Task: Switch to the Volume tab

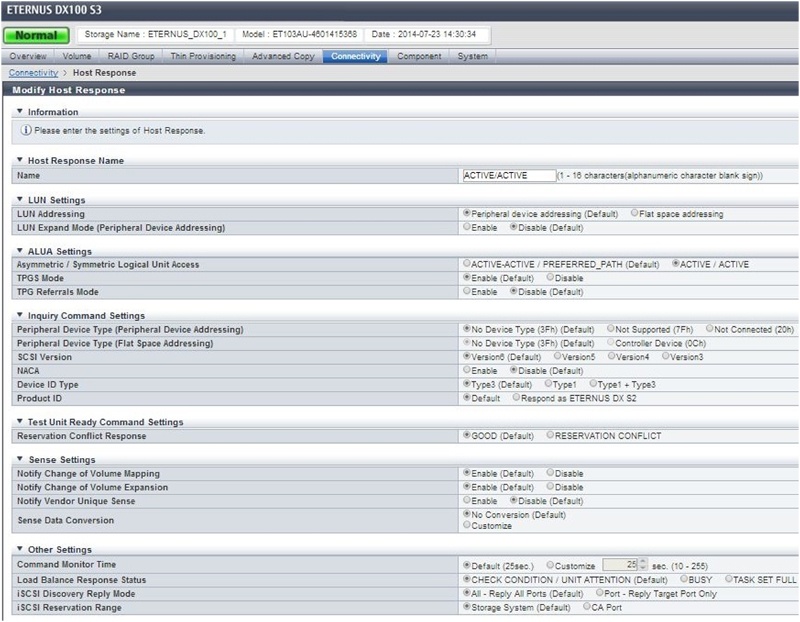Action: pos(77,56)
